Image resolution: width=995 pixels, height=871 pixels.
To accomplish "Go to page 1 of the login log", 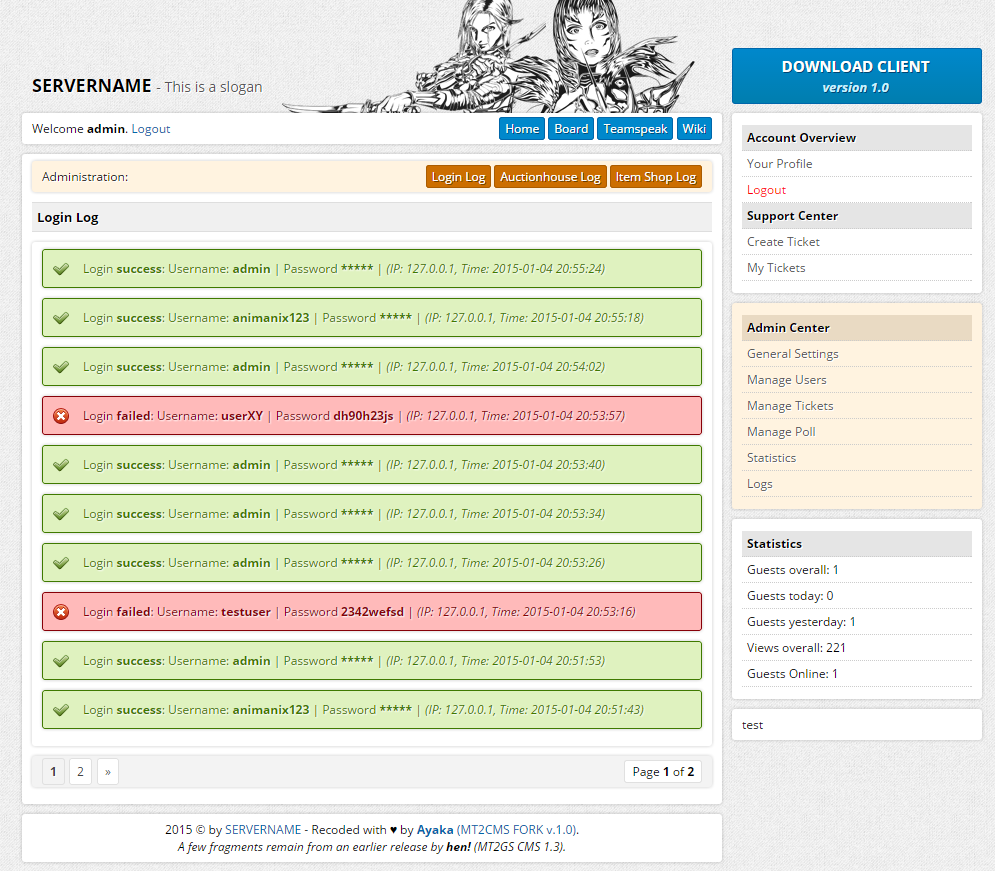I will tap(53, 772).
